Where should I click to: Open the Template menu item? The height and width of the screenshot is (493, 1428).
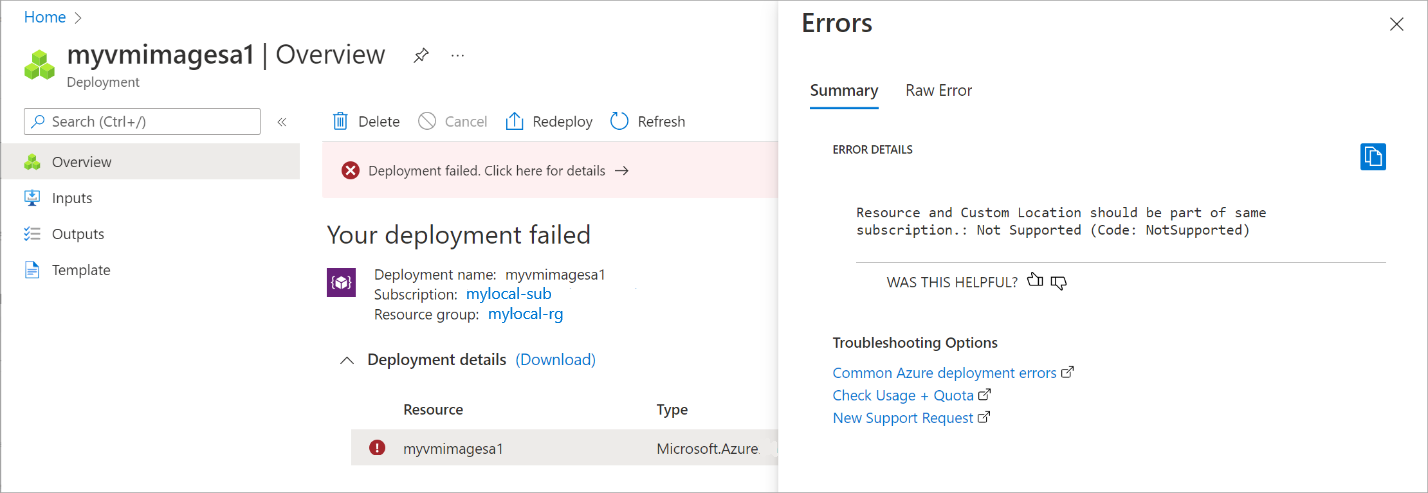pos(81,270)
